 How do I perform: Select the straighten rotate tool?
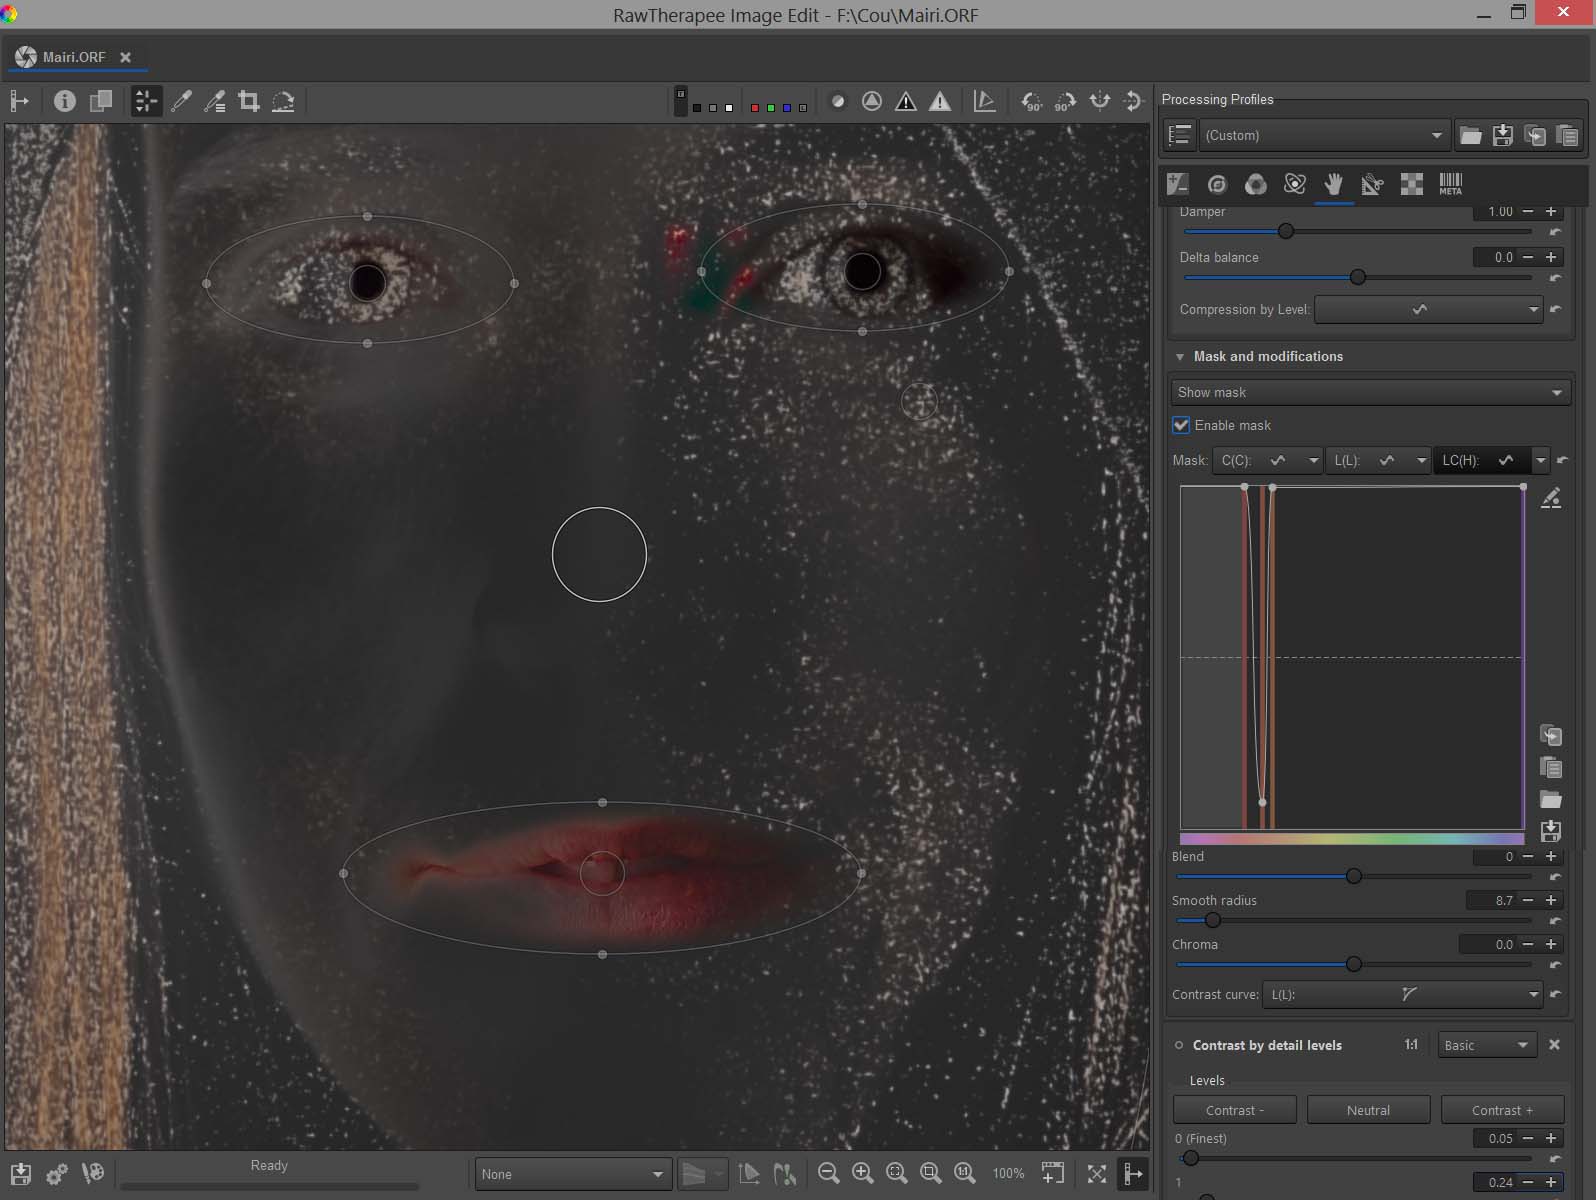[x=283, y=101]
